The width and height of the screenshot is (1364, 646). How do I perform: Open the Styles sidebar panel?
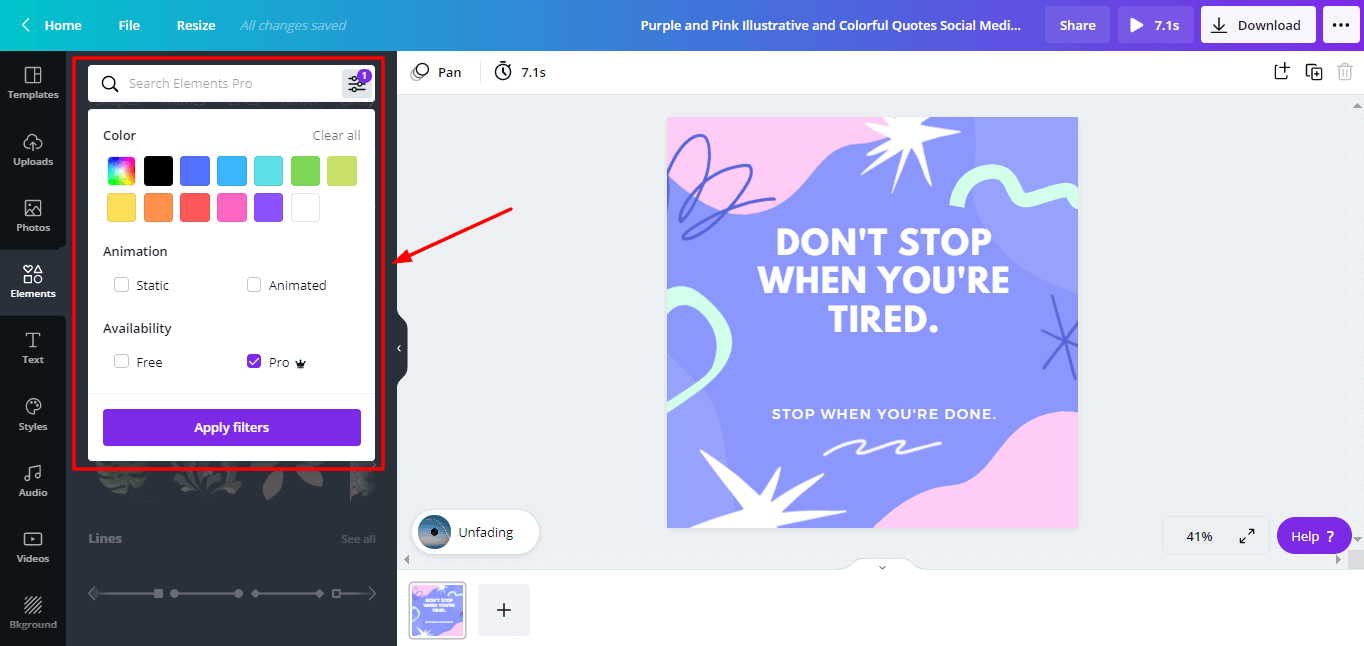tap(33, 413)
